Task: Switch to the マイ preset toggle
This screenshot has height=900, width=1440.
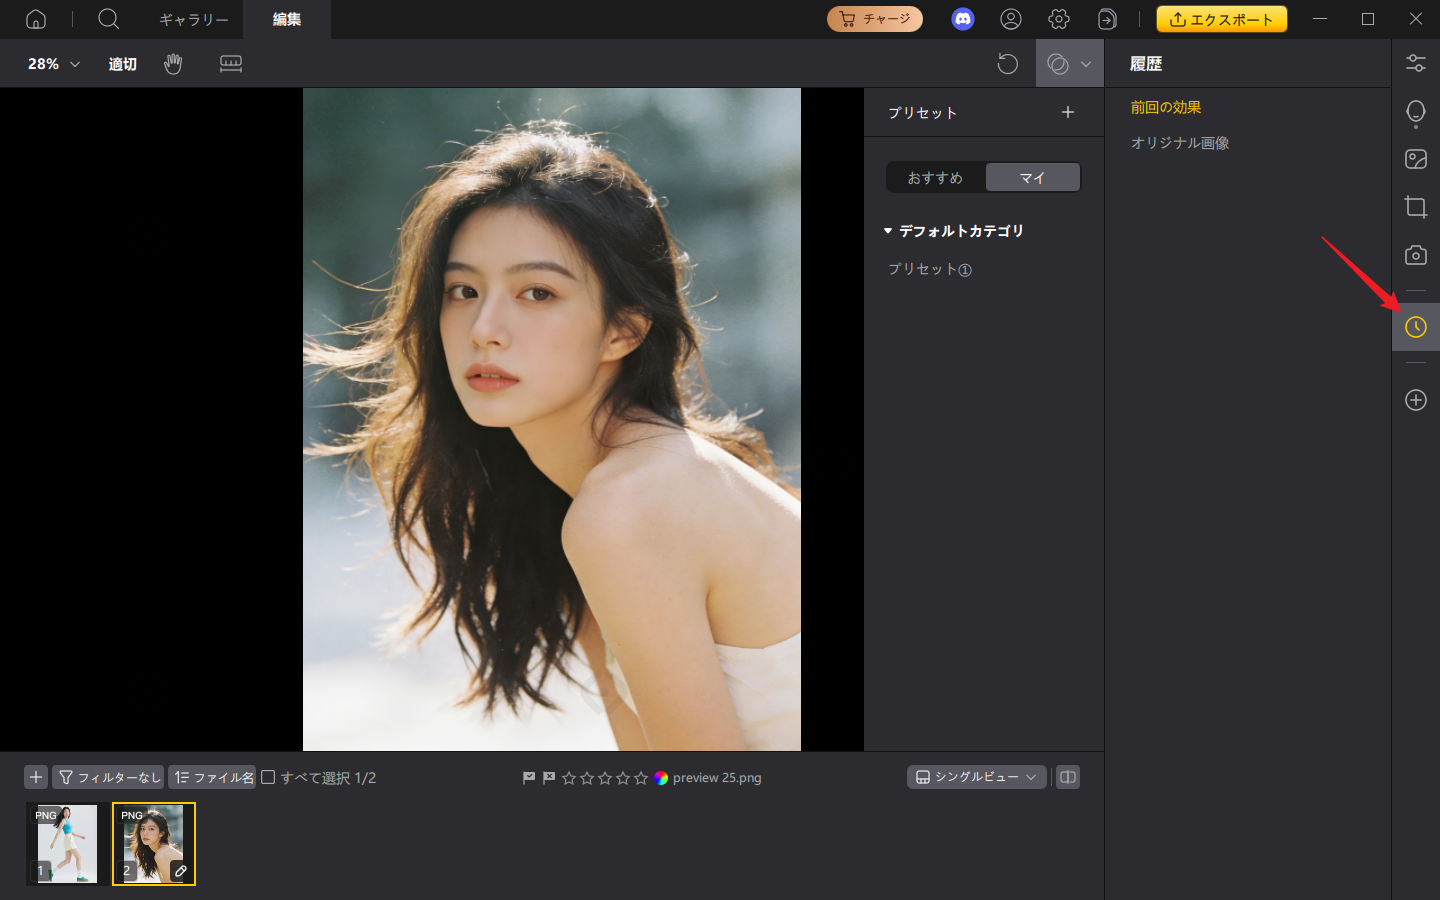Action: [1032, 177]
